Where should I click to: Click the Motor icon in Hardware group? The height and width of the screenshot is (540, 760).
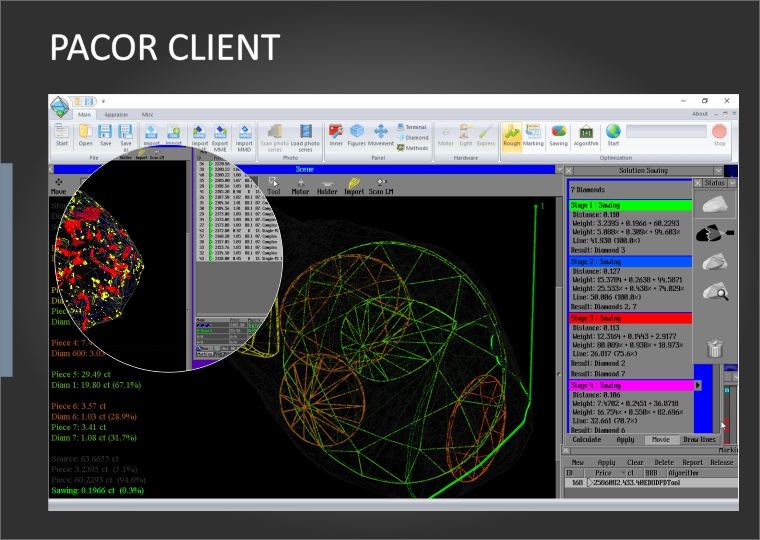pos(445,135)
